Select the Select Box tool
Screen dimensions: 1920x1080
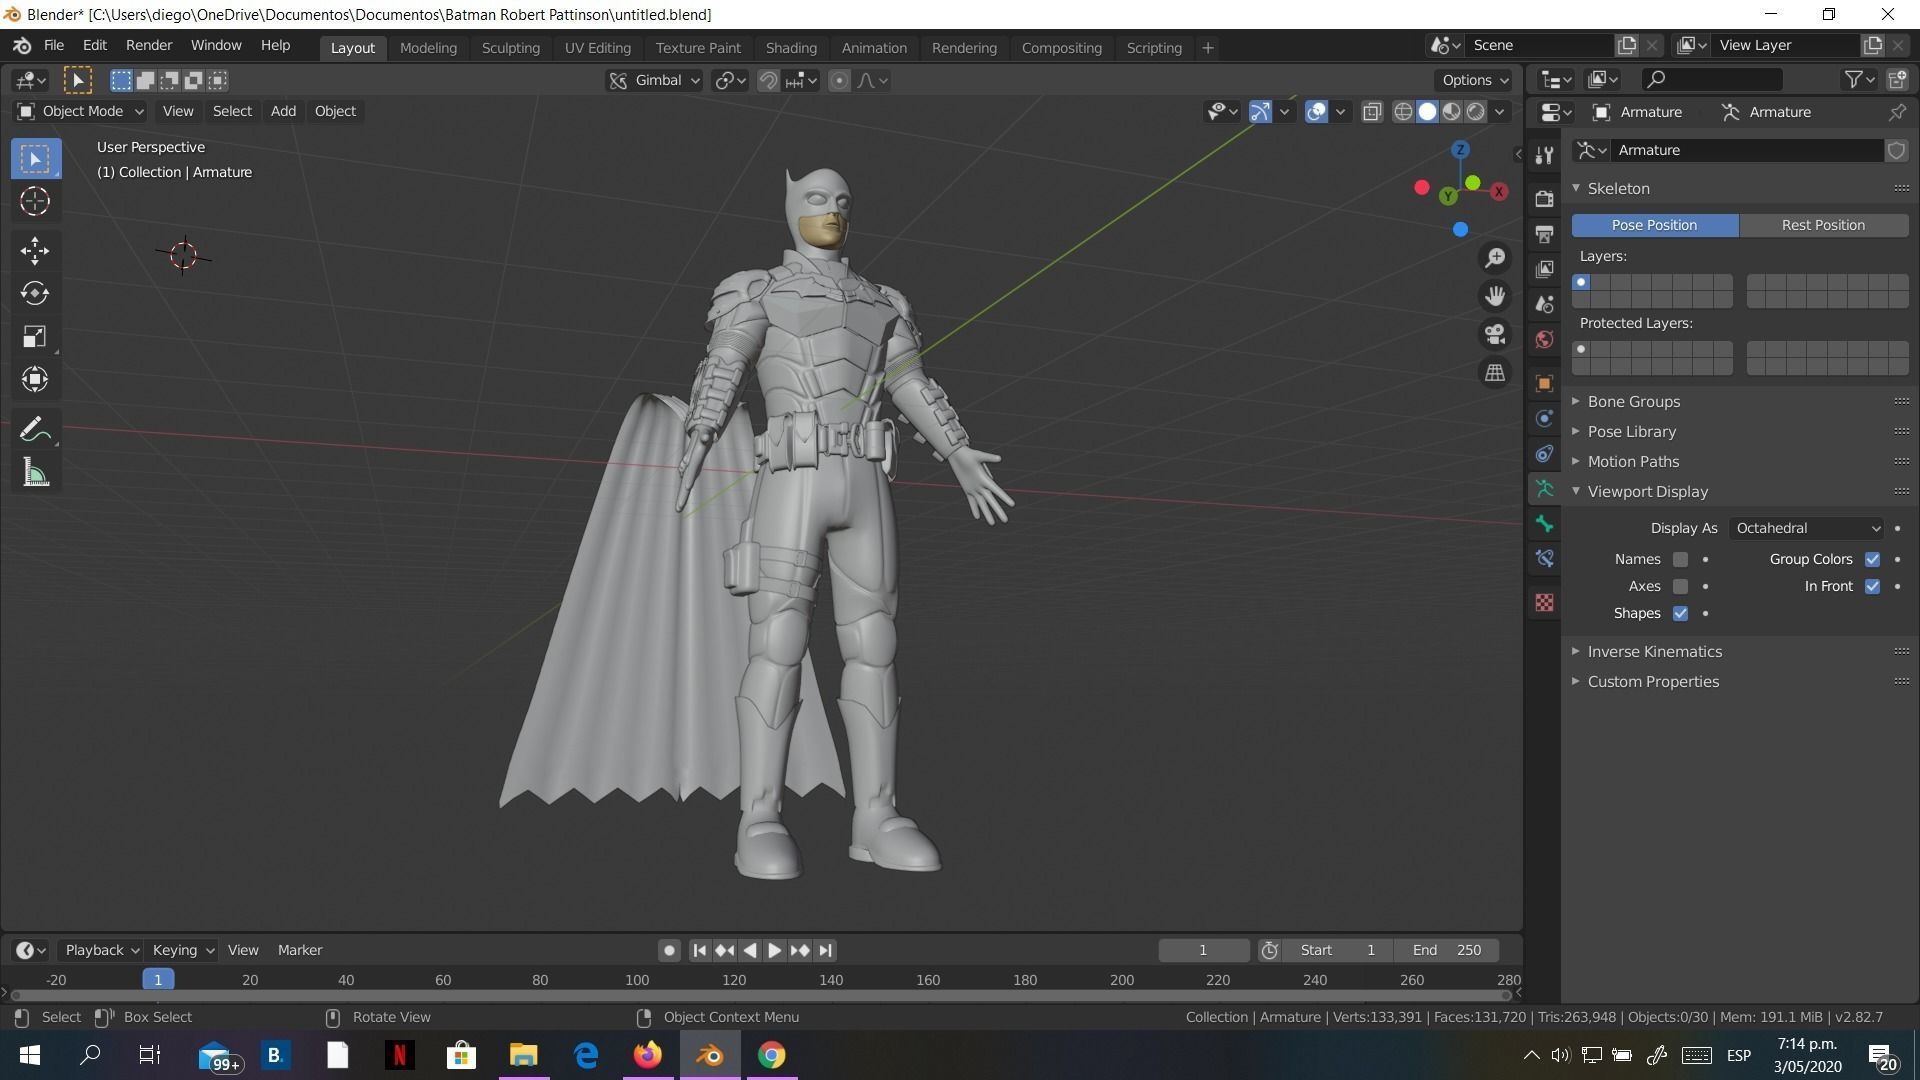(35, 158)
